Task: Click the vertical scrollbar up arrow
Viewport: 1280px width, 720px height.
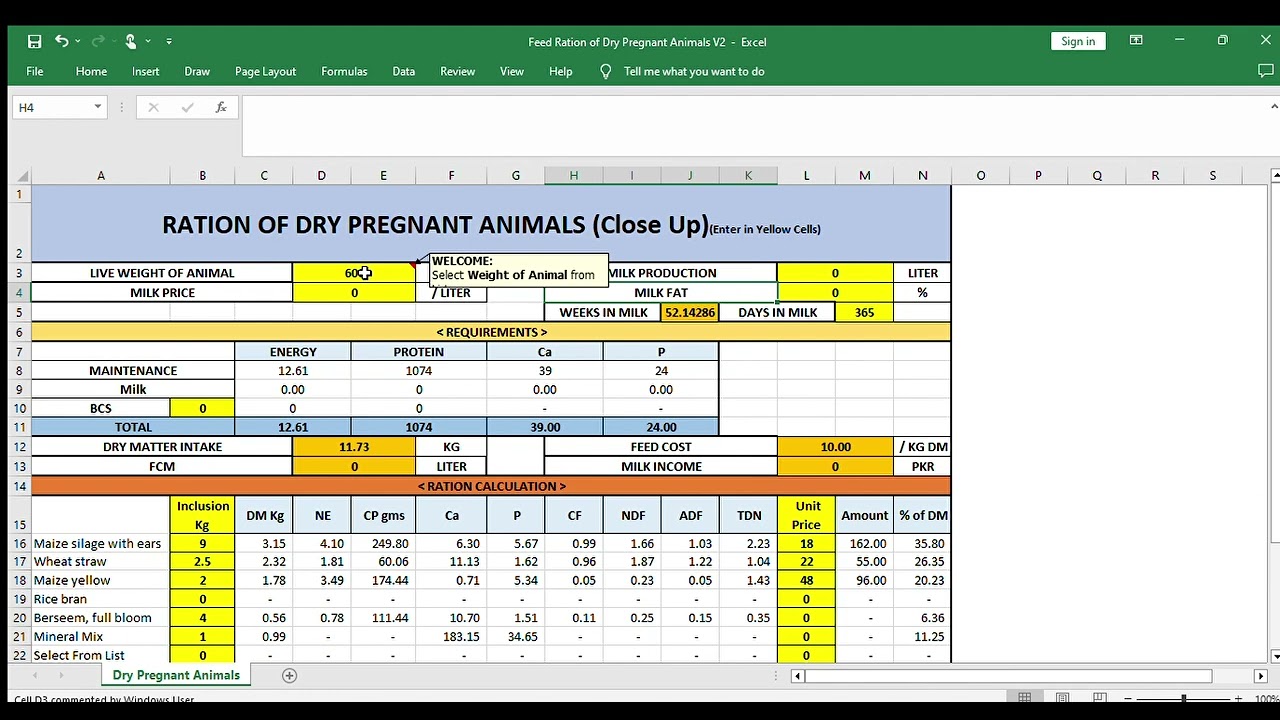Action: click(x=1274, y=176)
